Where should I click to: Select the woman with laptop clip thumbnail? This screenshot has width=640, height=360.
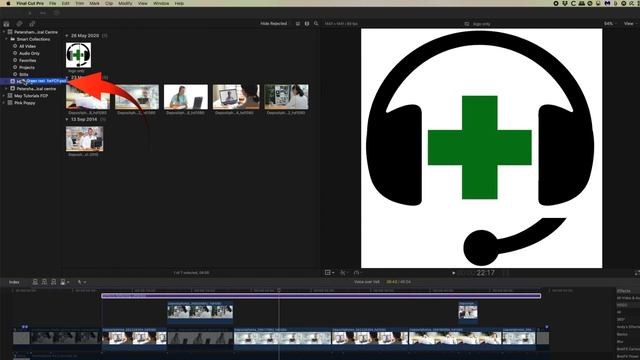pos(186,97)
